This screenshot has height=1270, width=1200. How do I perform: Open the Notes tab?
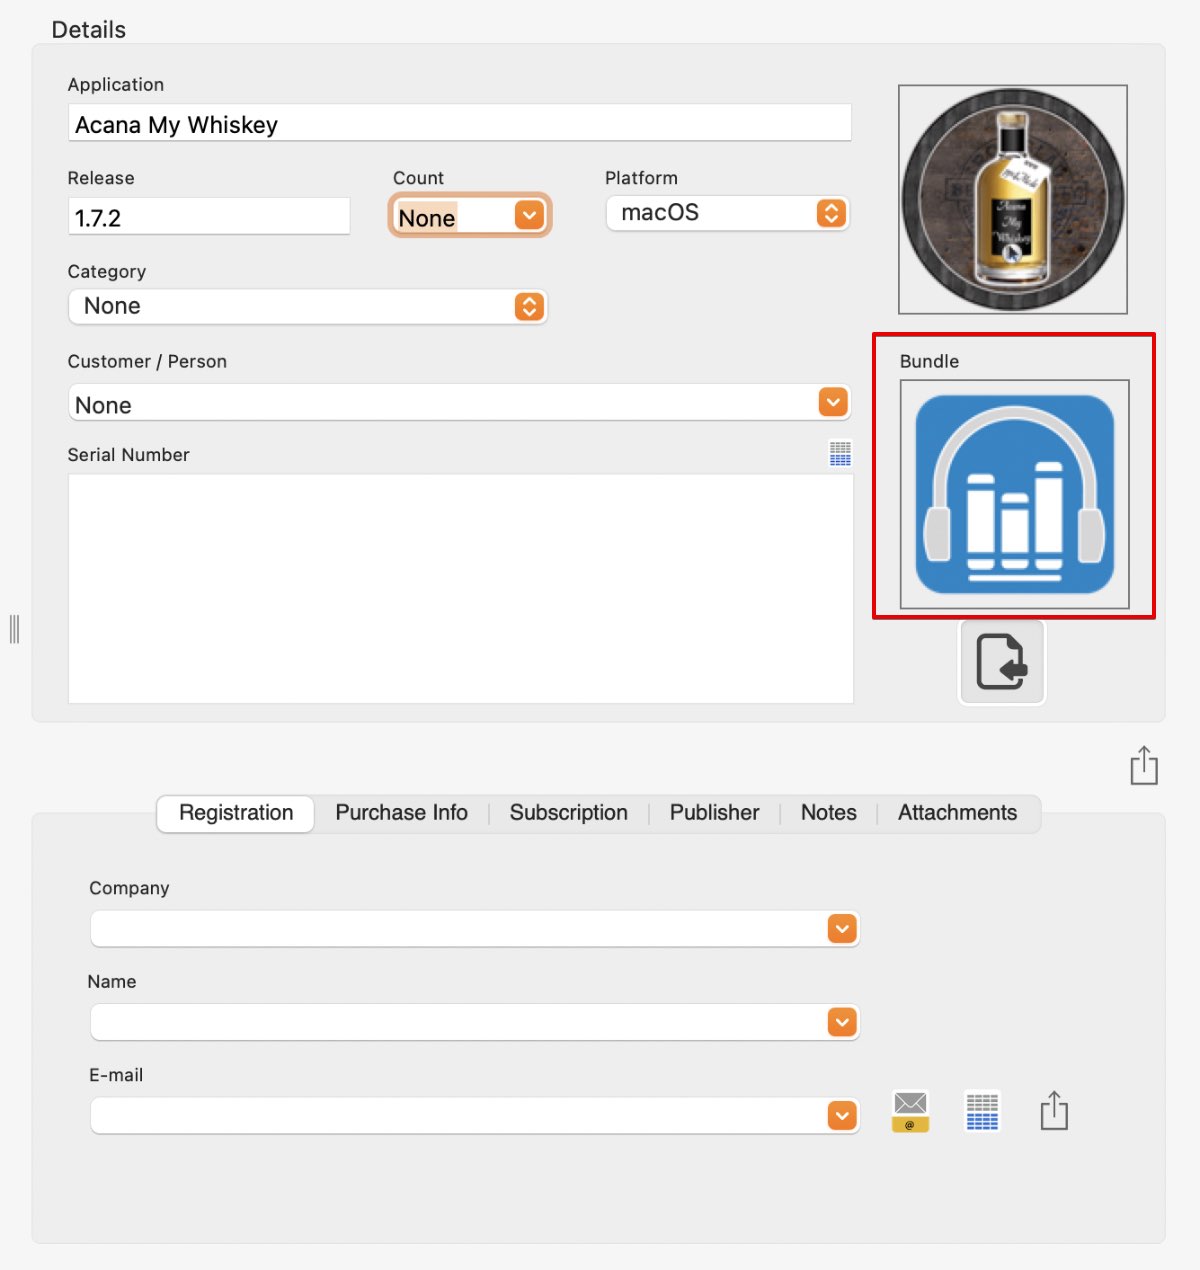coord(828,813)
